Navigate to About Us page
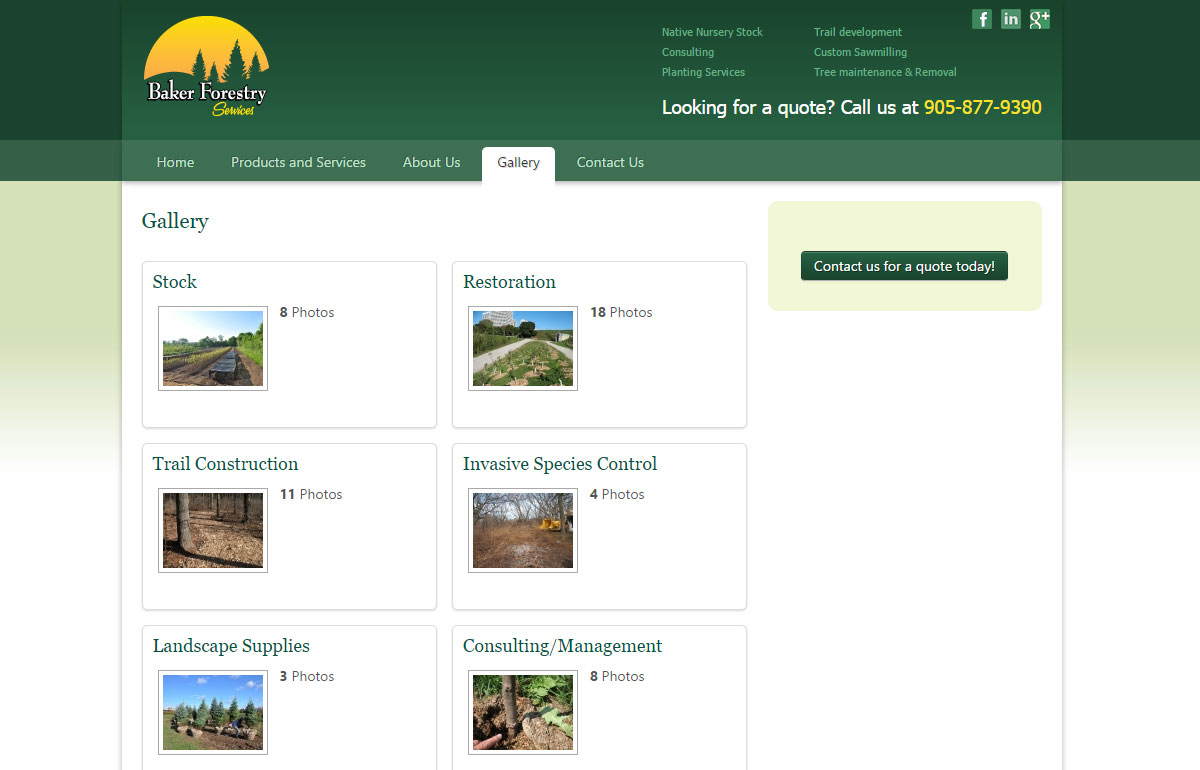 click(431, 162)
